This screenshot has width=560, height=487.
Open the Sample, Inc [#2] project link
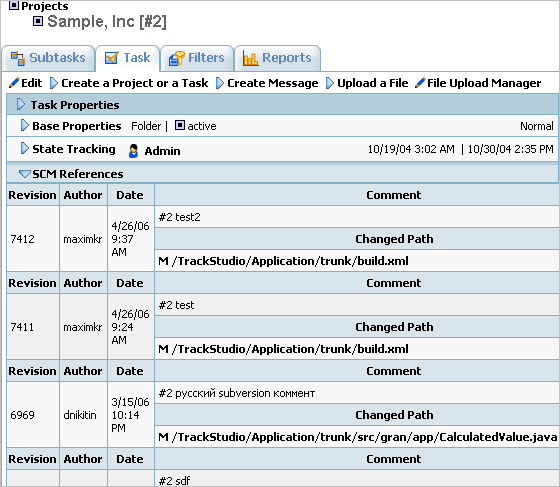107,21
